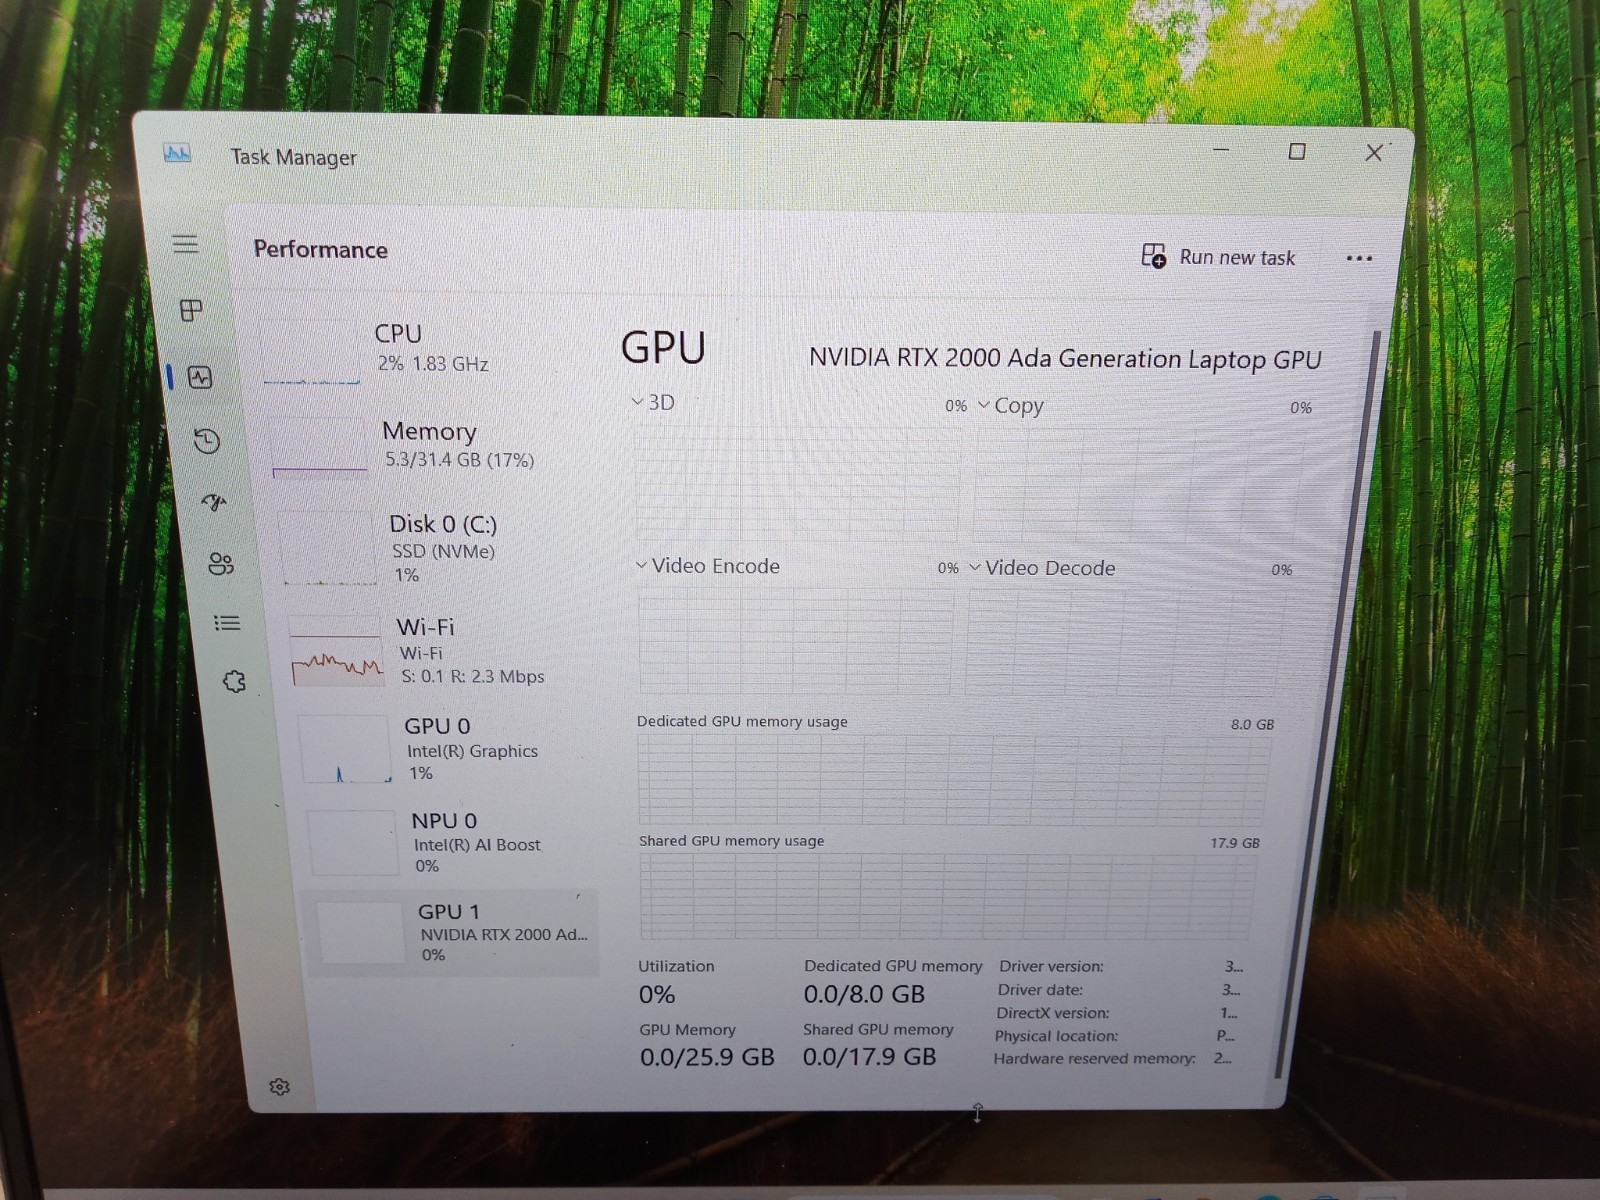The height and width of the screenshot is (1200, 1600).
Task: Click the 'Performance' page heading
Action: (320, 249)
